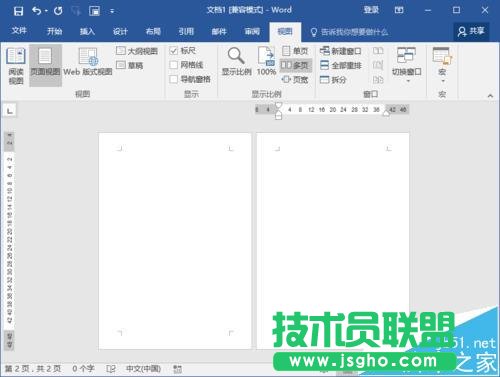Click 新建窗口 new window
Screen dimensions: 500x377
[341, 51]
